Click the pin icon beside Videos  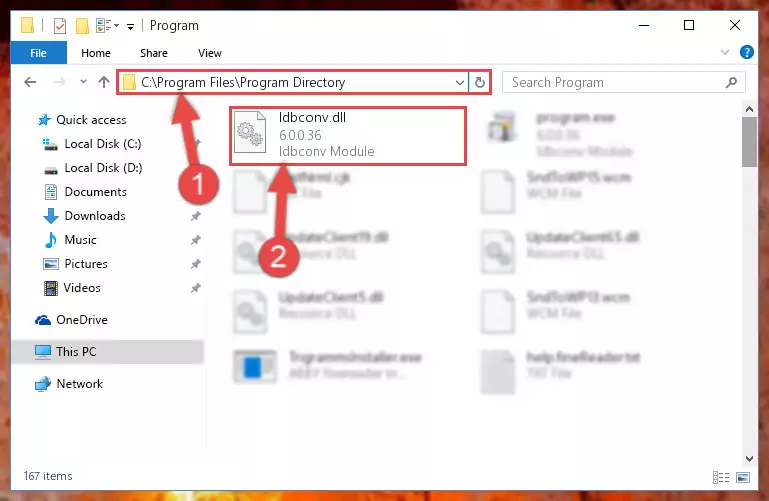point(196,288)
